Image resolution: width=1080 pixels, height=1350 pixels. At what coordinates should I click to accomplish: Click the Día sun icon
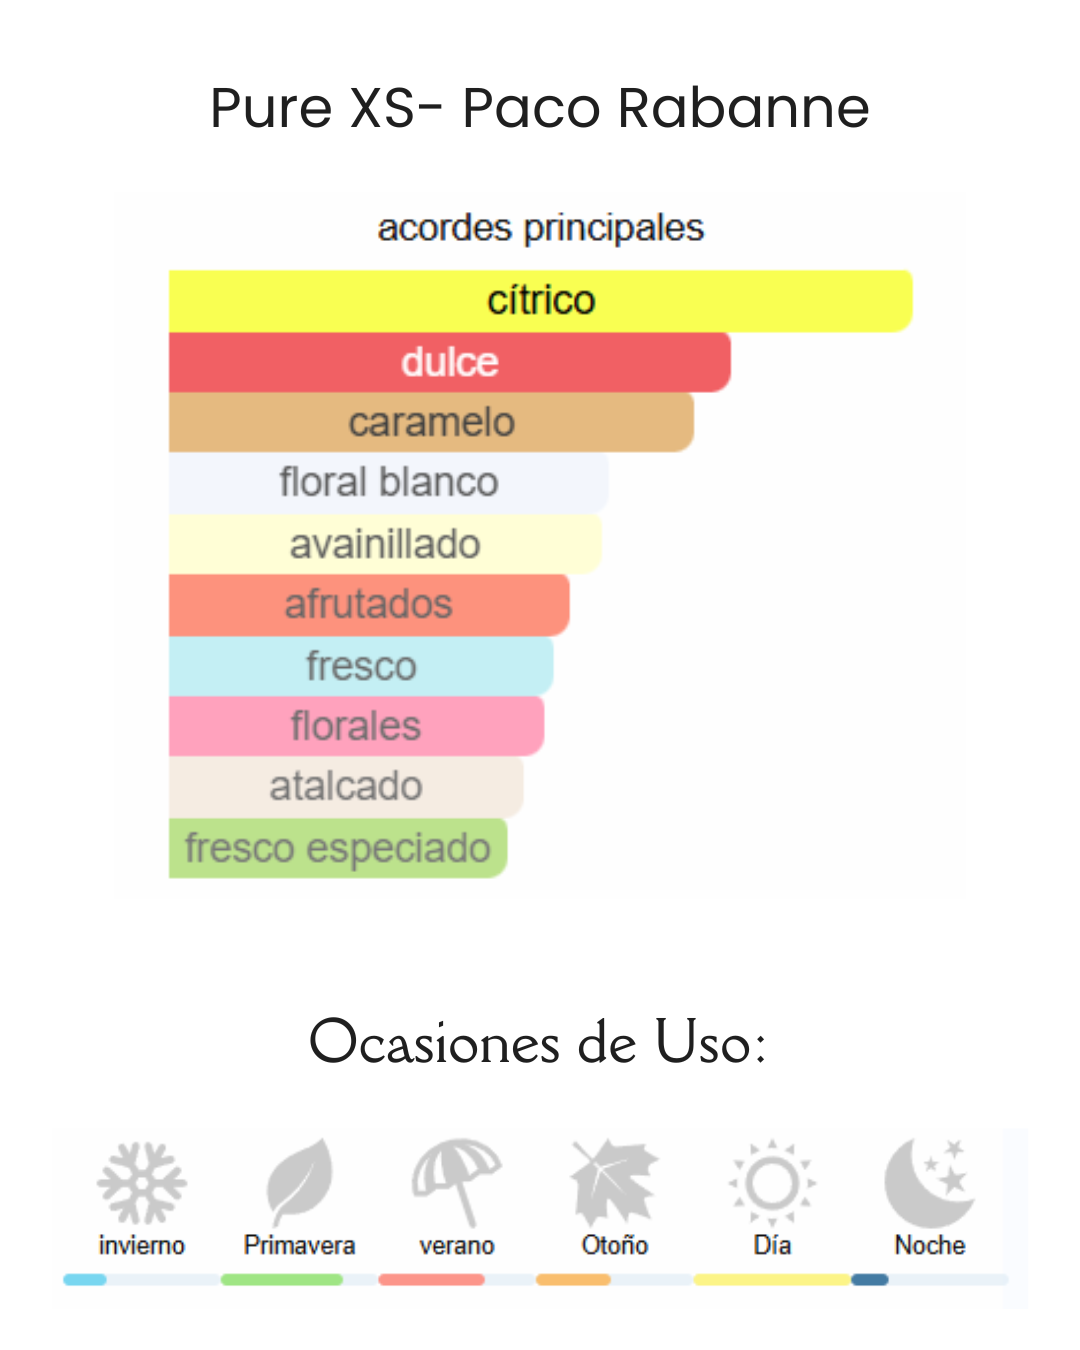(x=772, y=1183)
